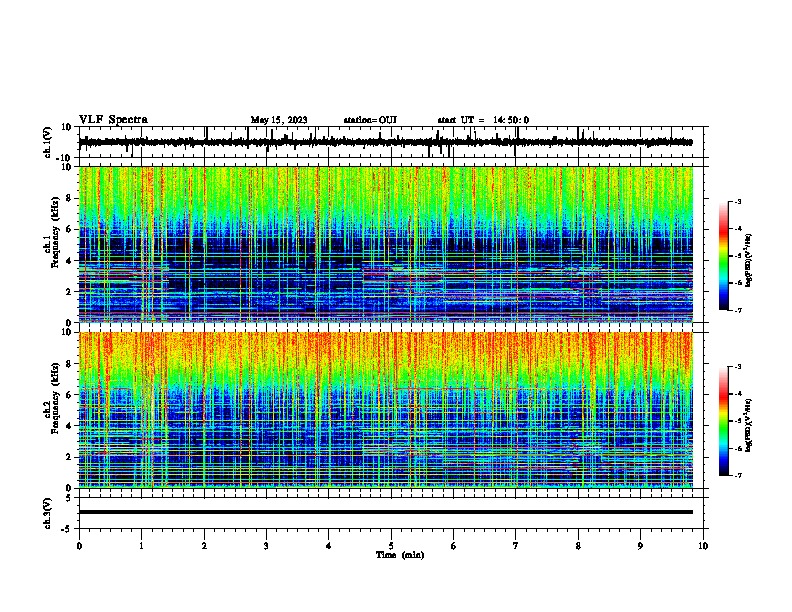Click time axis tick label "1"
Image resolution: width=792 pixels, height=612 pixels.
(x=141, y=546)
